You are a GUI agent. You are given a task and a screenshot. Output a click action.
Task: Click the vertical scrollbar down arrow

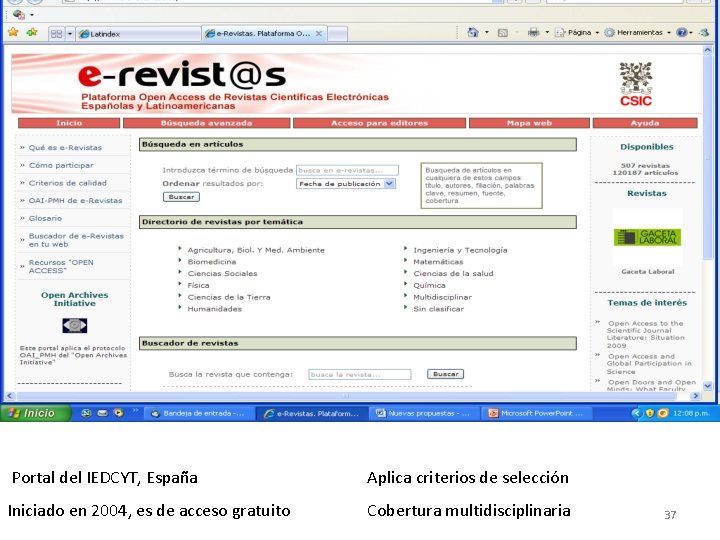708,386
